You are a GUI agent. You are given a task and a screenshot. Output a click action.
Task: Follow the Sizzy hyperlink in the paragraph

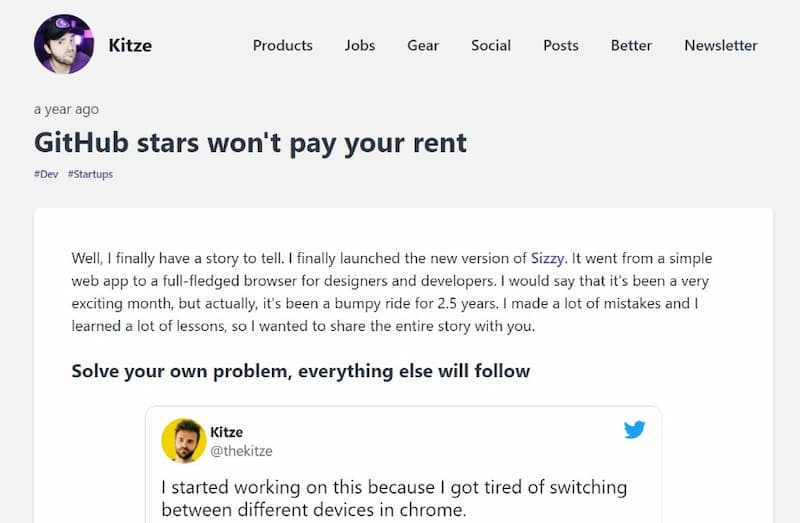[547, 258]
